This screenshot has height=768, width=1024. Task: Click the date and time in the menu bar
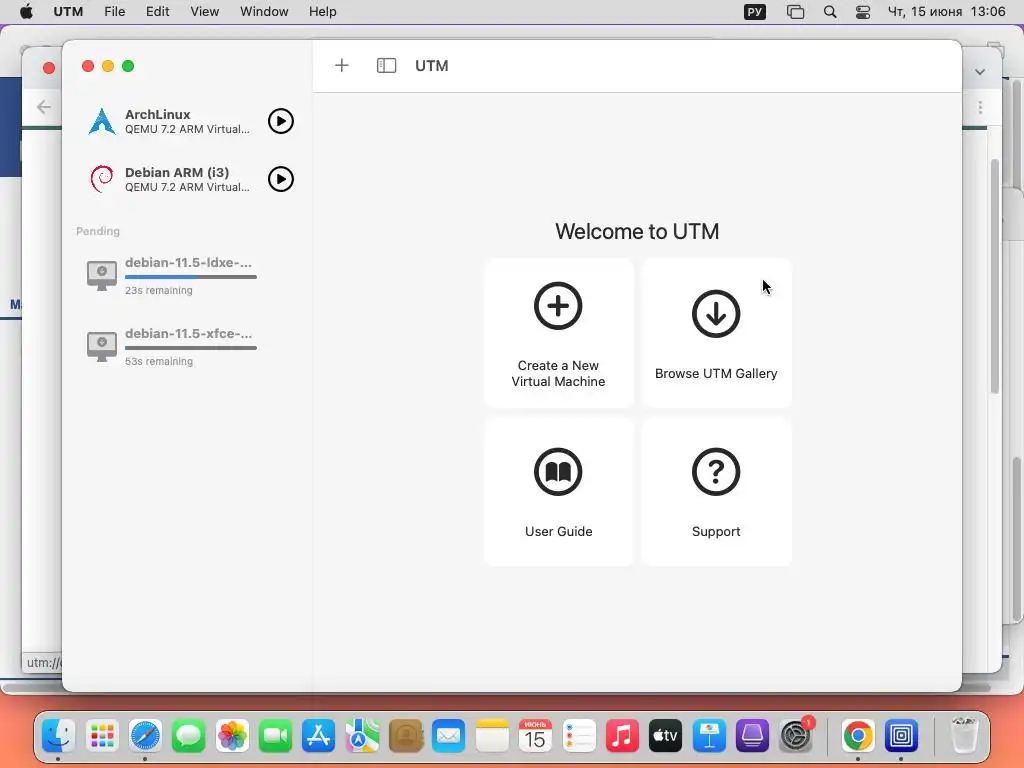click(x=946, y=12)
